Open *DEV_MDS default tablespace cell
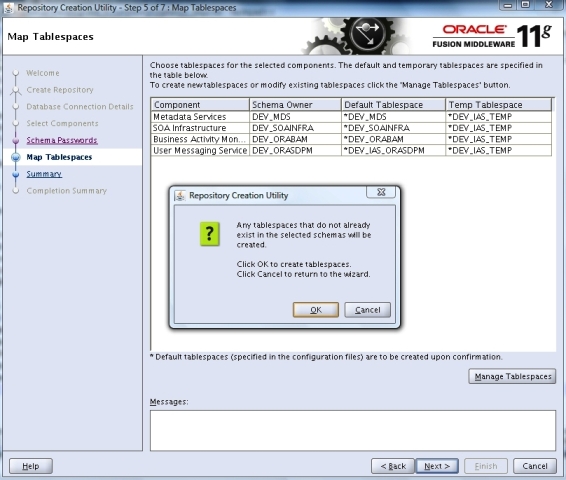566x480 pixels. (393, 117)
